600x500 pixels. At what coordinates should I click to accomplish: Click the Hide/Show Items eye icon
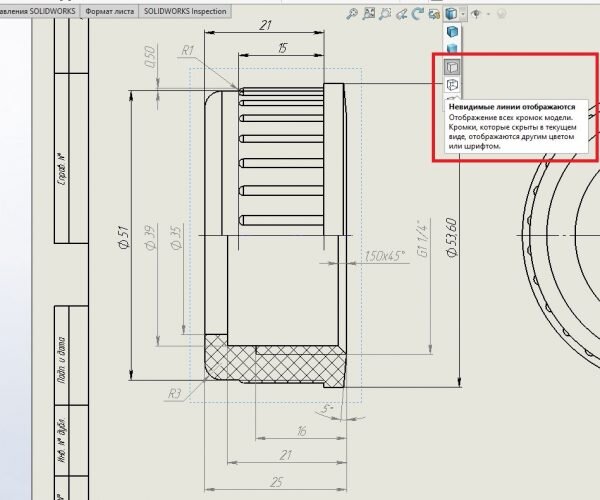tap(476, 14)
